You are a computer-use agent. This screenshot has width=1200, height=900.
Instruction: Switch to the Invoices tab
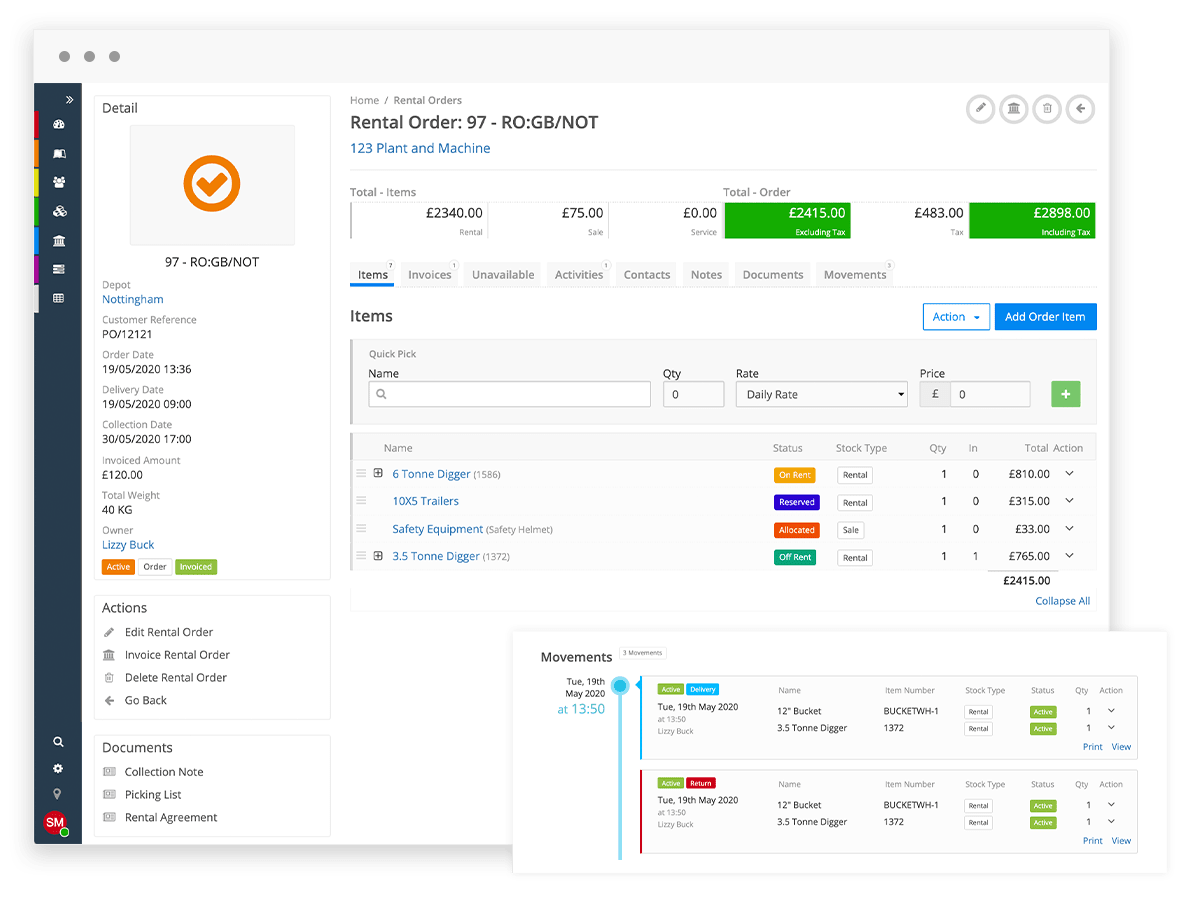[428, 273]
